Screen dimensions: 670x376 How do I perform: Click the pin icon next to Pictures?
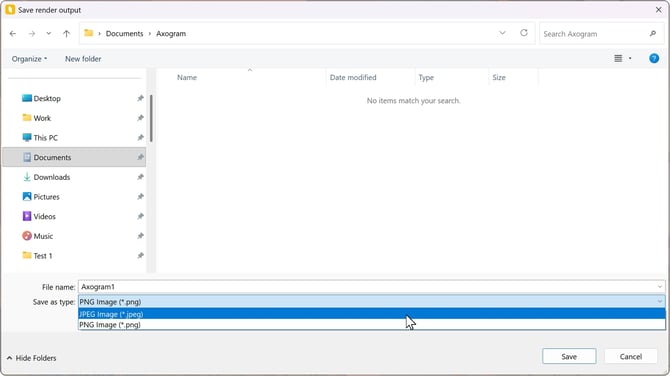coord(140,197)
